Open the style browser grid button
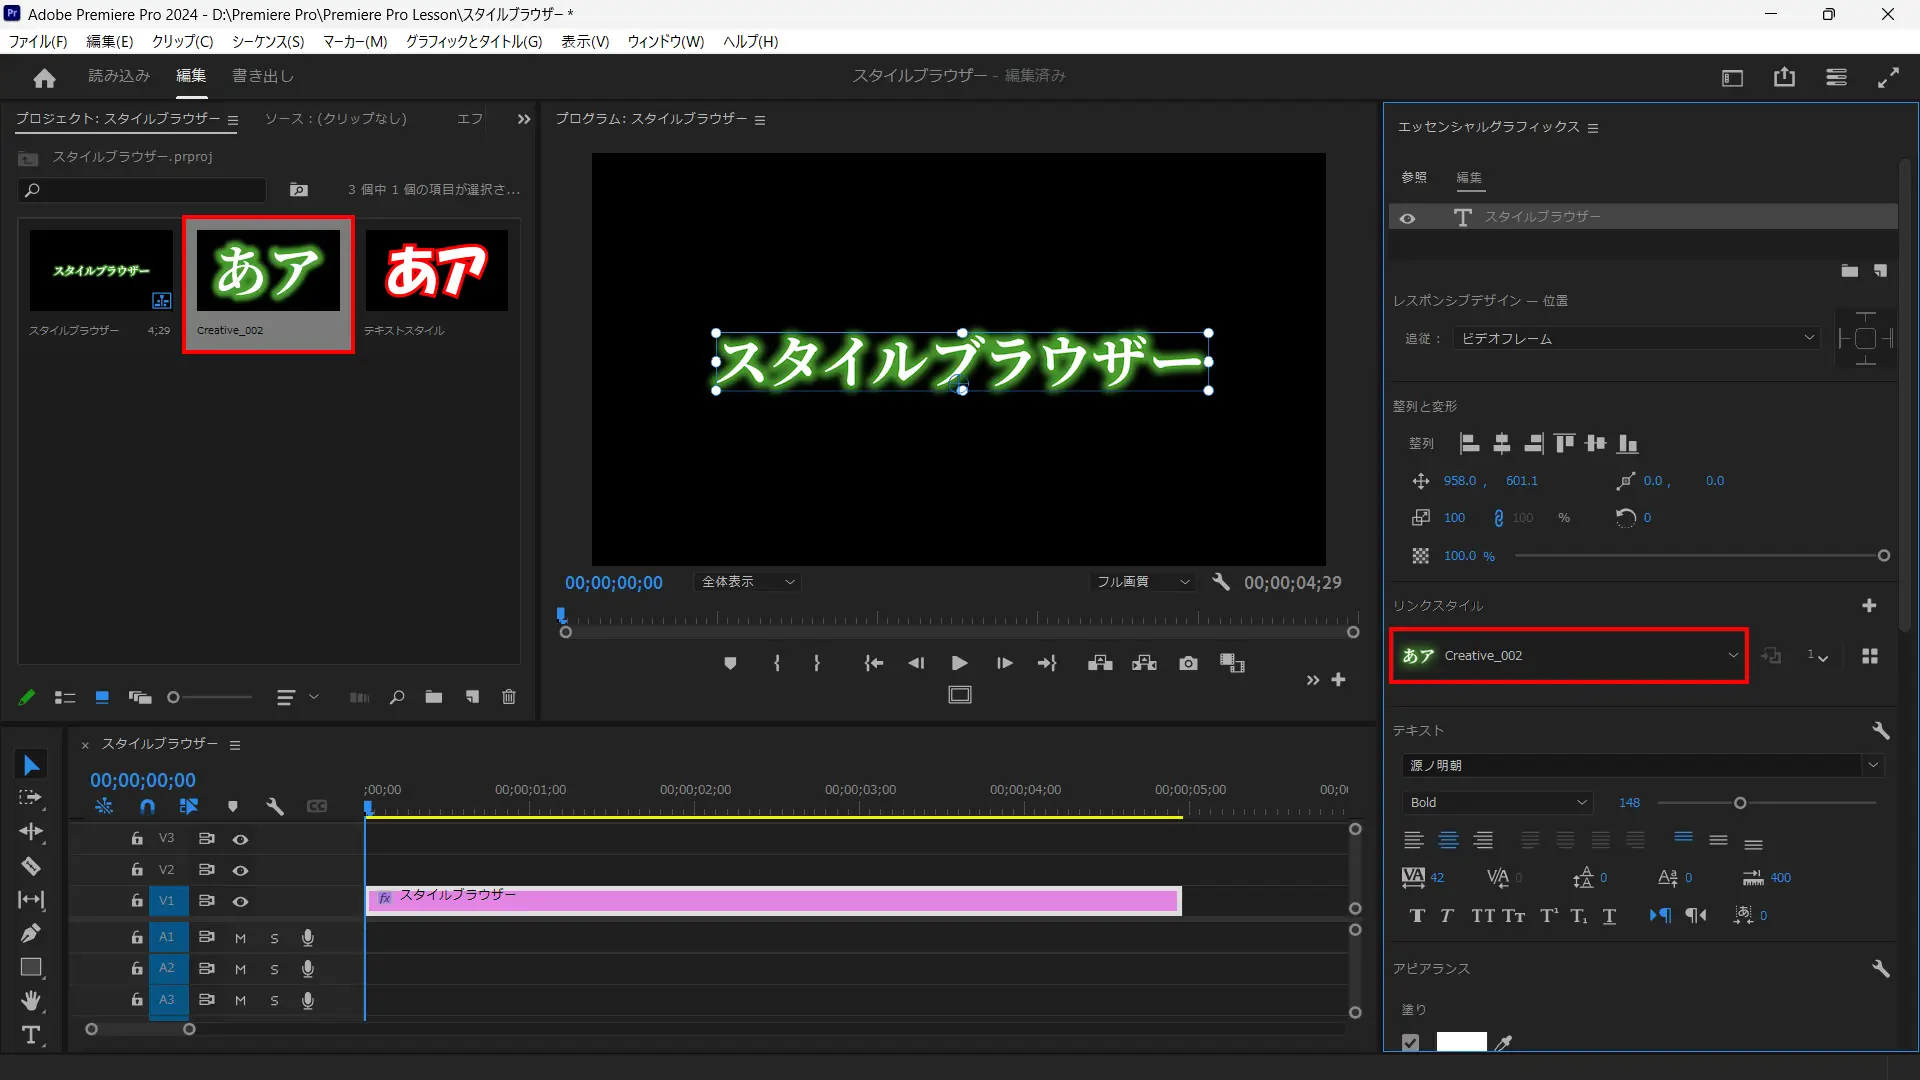The image size is (1920, 1080). (x=1870, y=656)
